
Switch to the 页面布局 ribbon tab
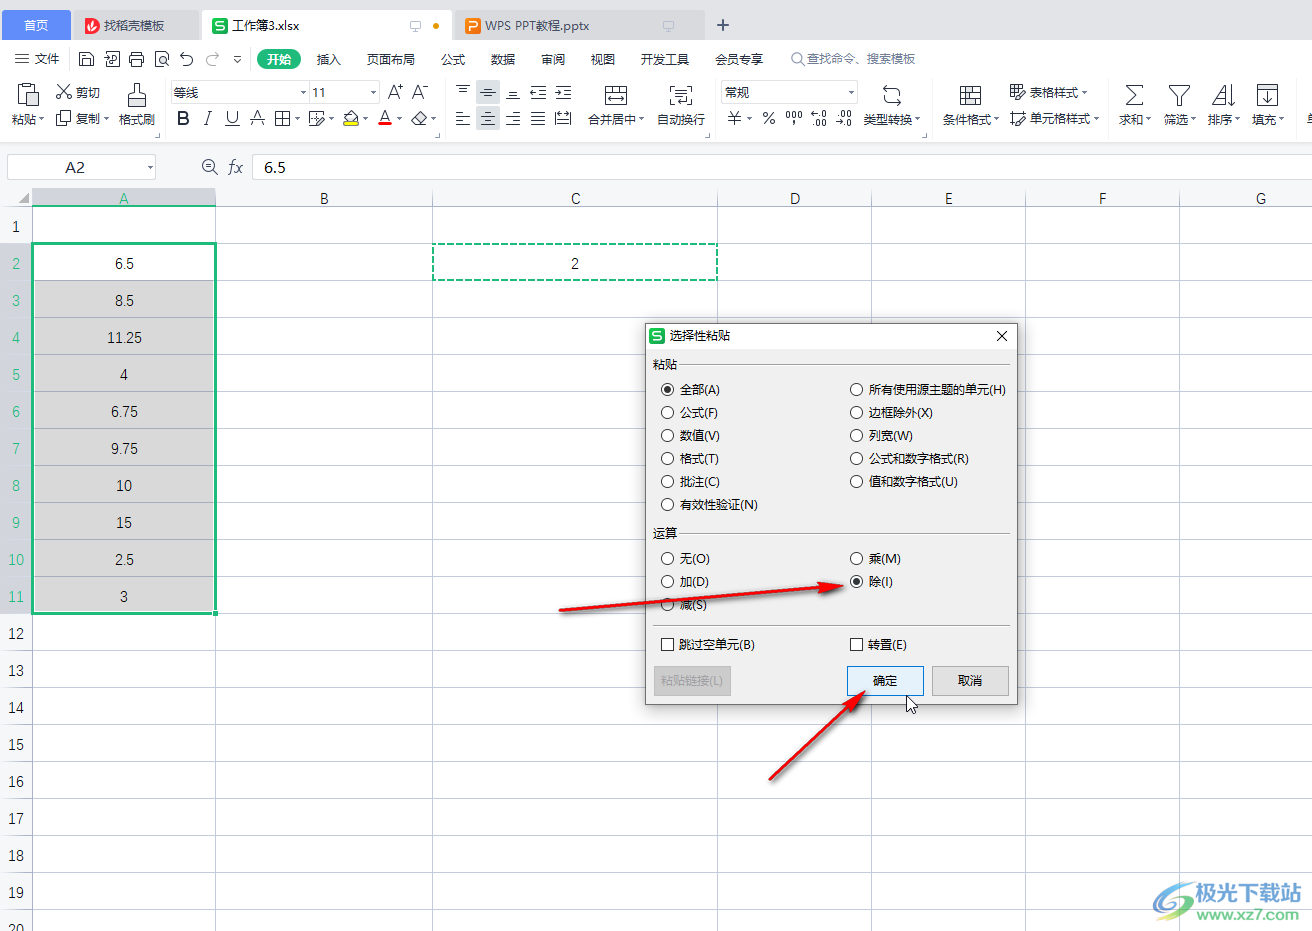[x=391, y=59]
